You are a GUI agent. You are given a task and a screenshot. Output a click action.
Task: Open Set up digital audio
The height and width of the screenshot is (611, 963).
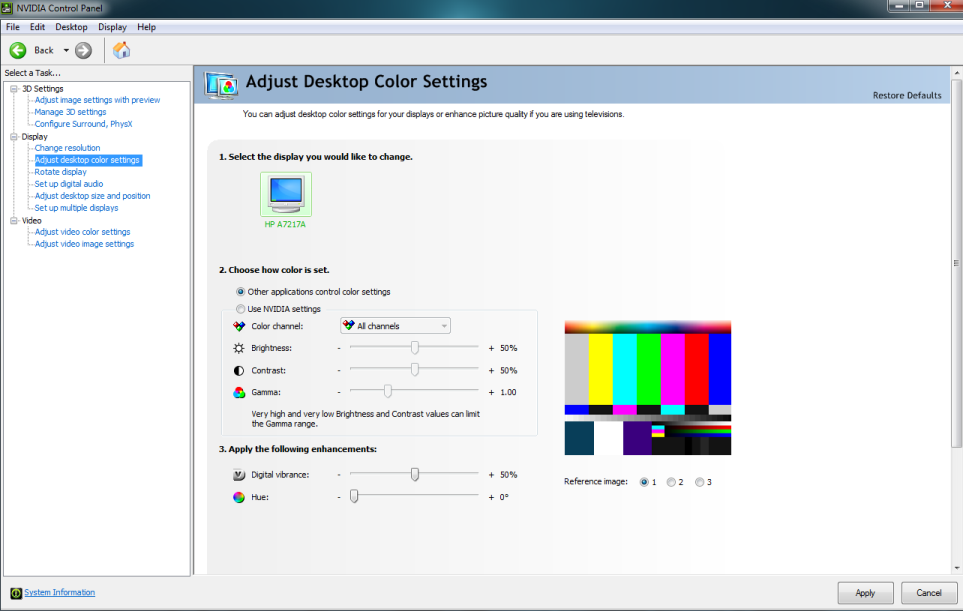coord(69,184)
